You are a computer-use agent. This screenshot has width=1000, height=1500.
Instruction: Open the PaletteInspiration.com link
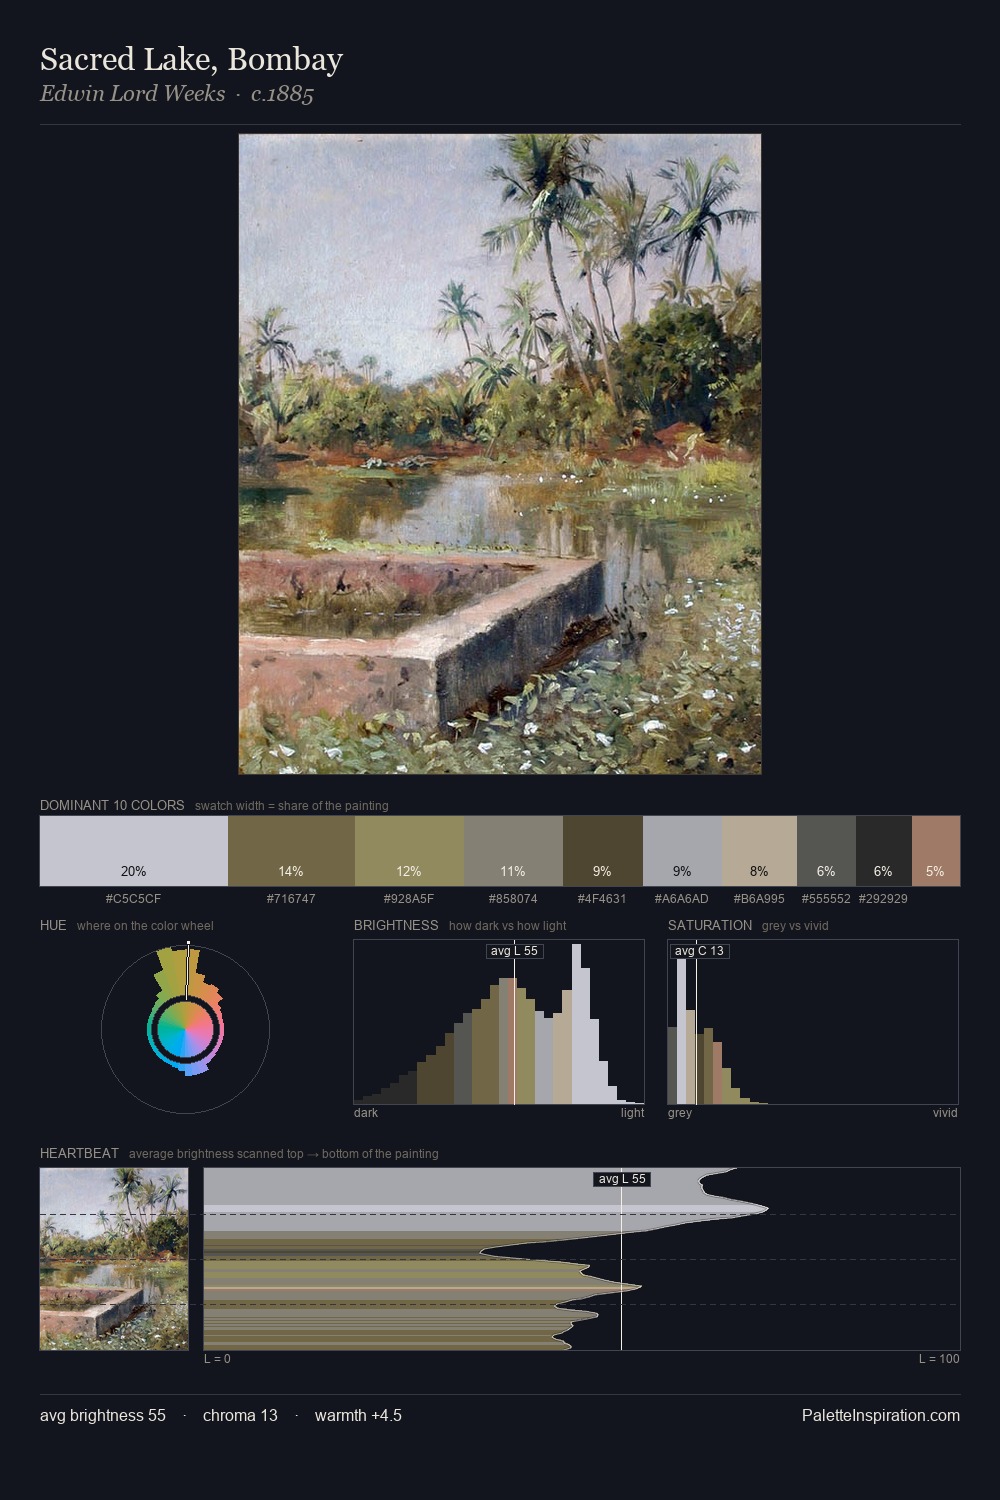881,1415
